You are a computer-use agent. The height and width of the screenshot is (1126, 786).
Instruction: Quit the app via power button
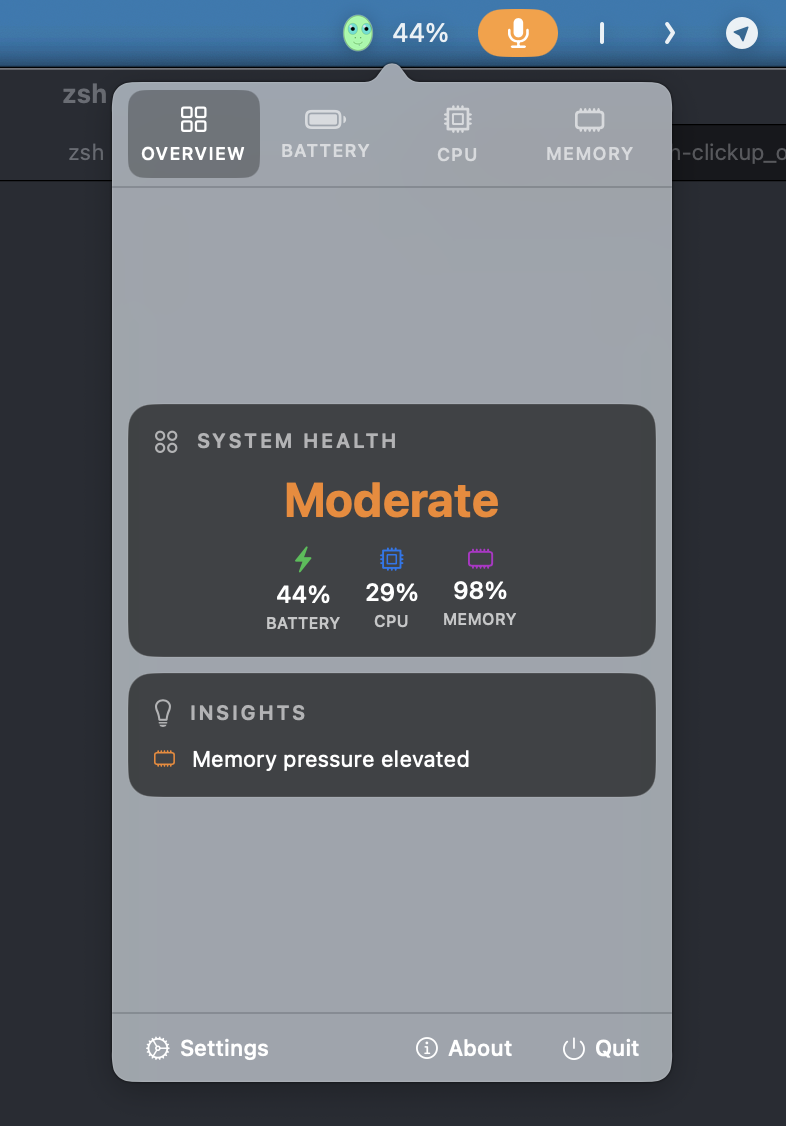[x=601, y=1048]
